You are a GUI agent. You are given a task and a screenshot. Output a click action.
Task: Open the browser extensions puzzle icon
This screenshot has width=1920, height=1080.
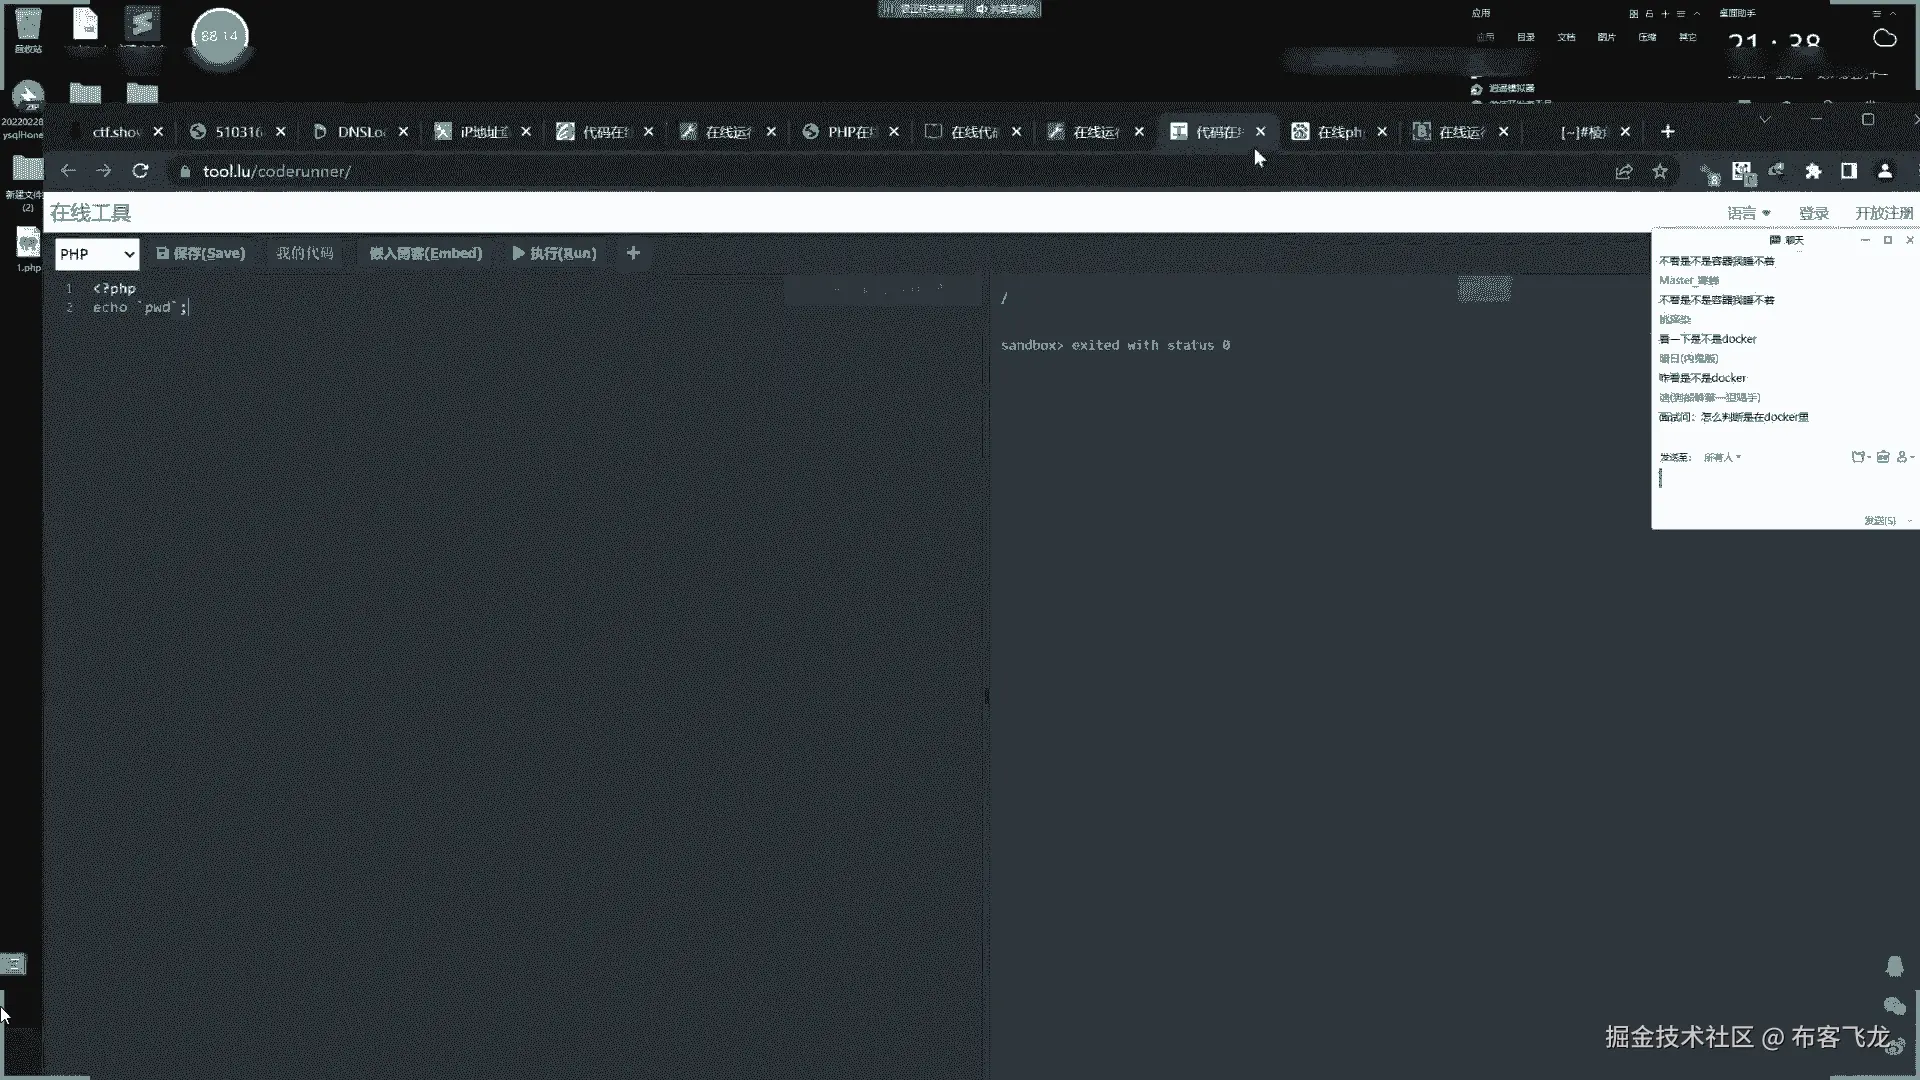tap(1812, 171)
